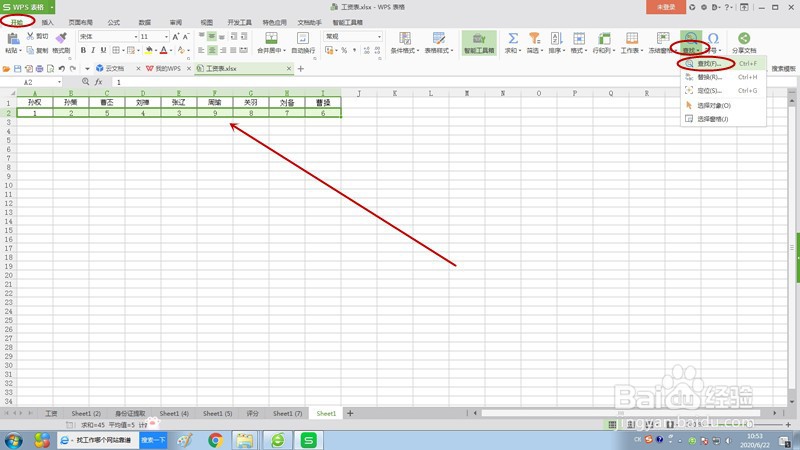The height and width of the screenshot is (450, 800).
Task: Click the 未登录 login button
Action: tap(666, 7)
